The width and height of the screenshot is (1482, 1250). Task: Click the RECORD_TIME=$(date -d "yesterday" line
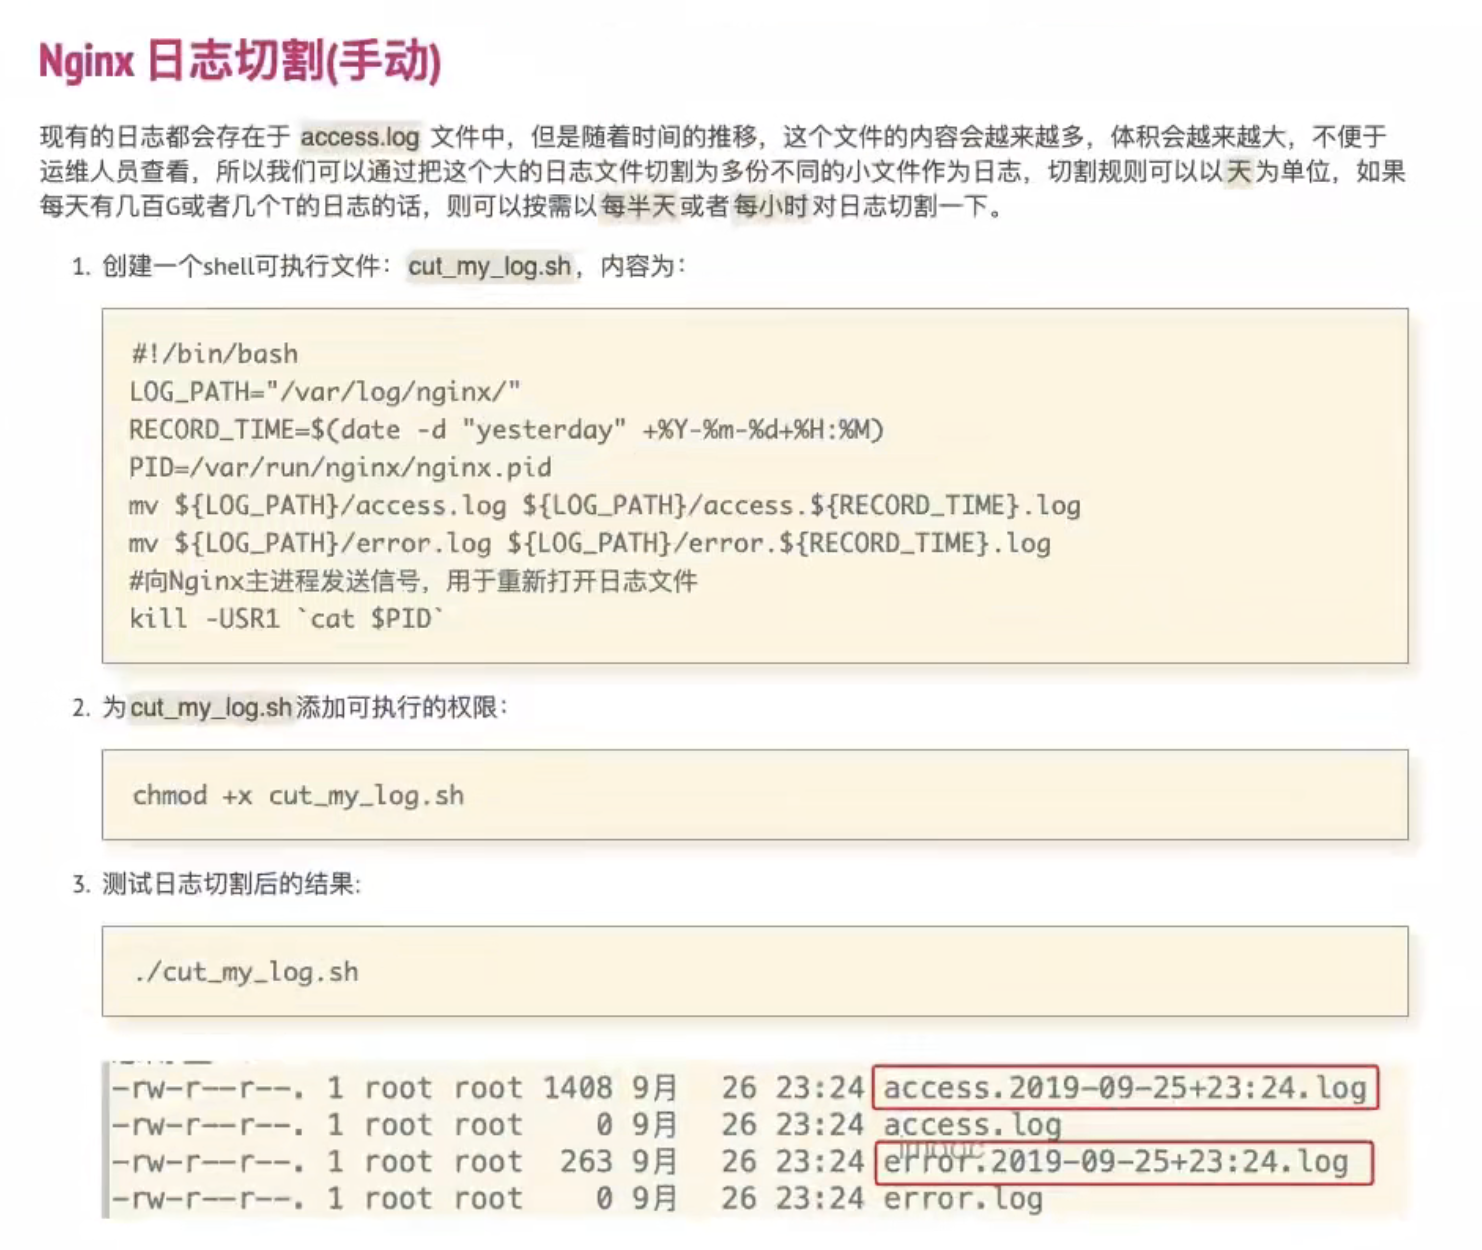pos(506,430)
